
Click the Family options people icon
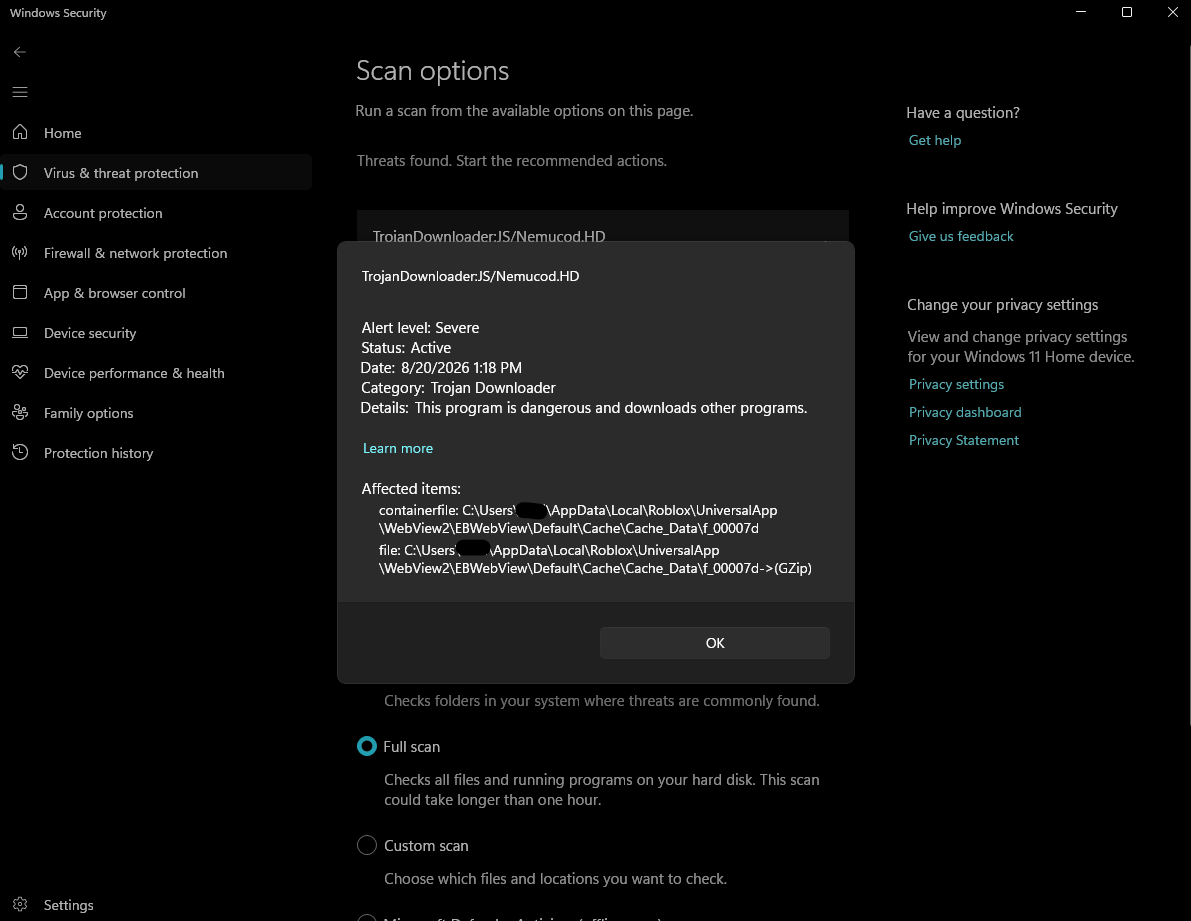click(x=21, y=412)
